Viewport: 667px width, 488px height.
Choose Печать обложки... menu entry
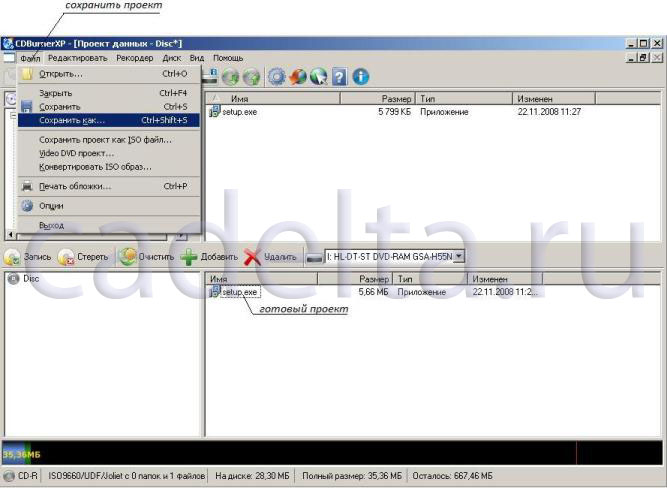click(75, 186)
